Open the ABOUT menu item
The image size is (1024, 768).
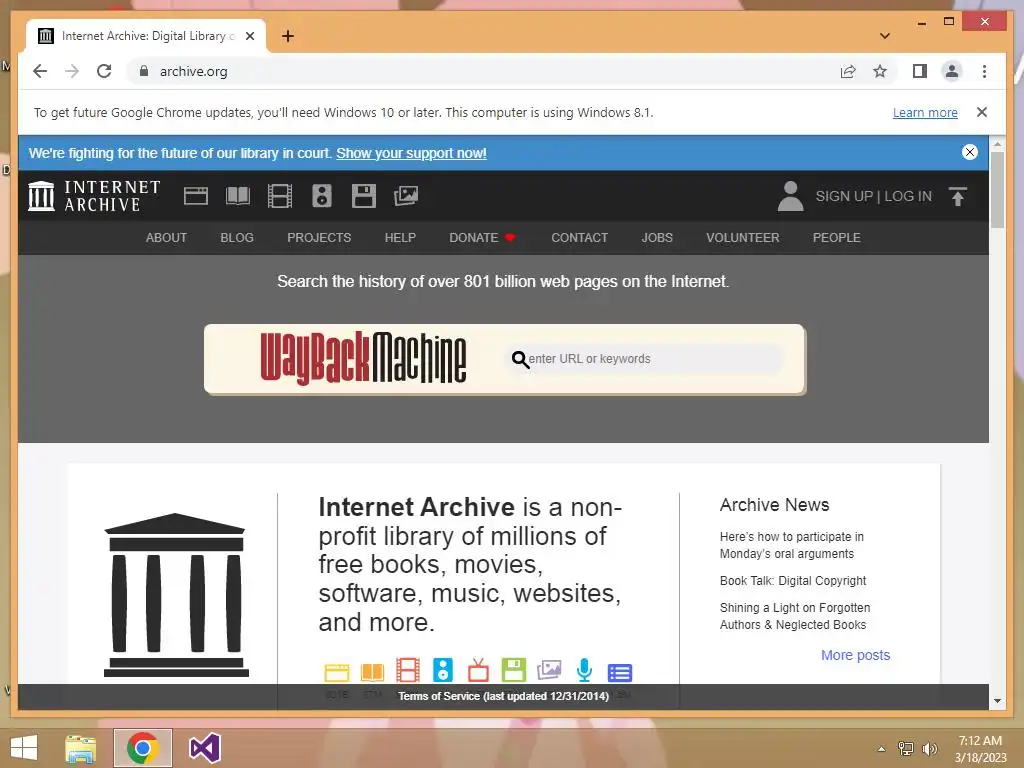click(166, 238)
